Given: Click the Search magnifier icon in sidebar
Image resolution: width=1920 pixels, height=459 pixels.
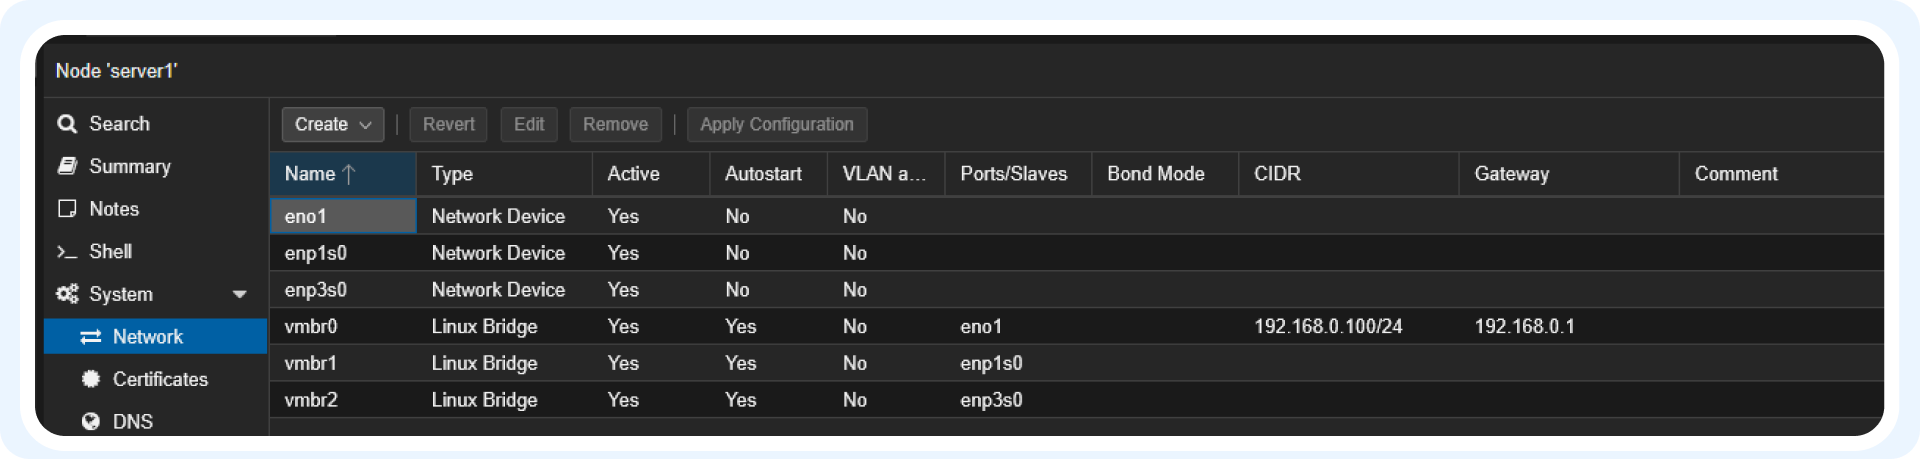Looking at the screenshot, I should pyautogui.click(x=67, y=124).
